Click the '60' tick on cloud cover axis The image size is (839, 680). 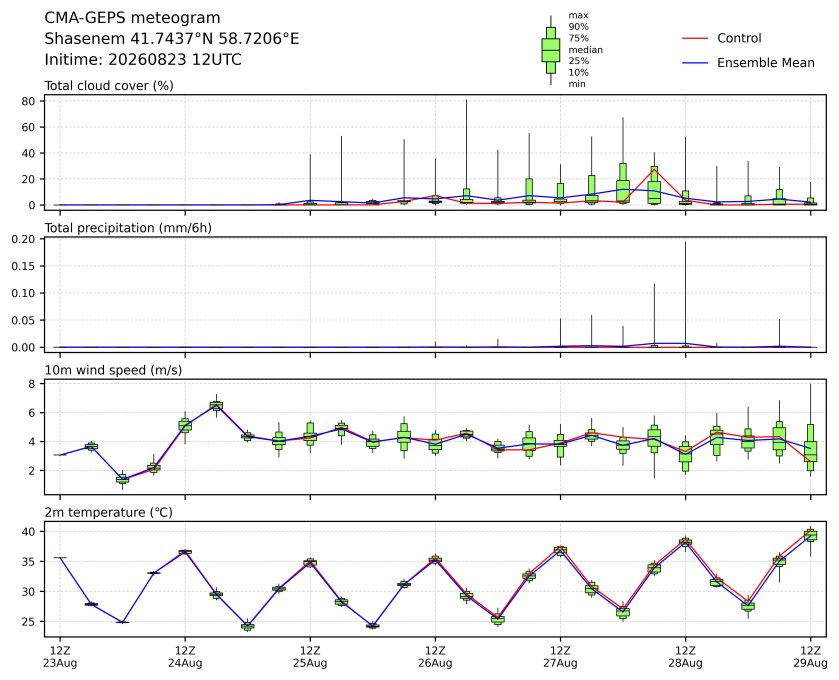point(28,127)
